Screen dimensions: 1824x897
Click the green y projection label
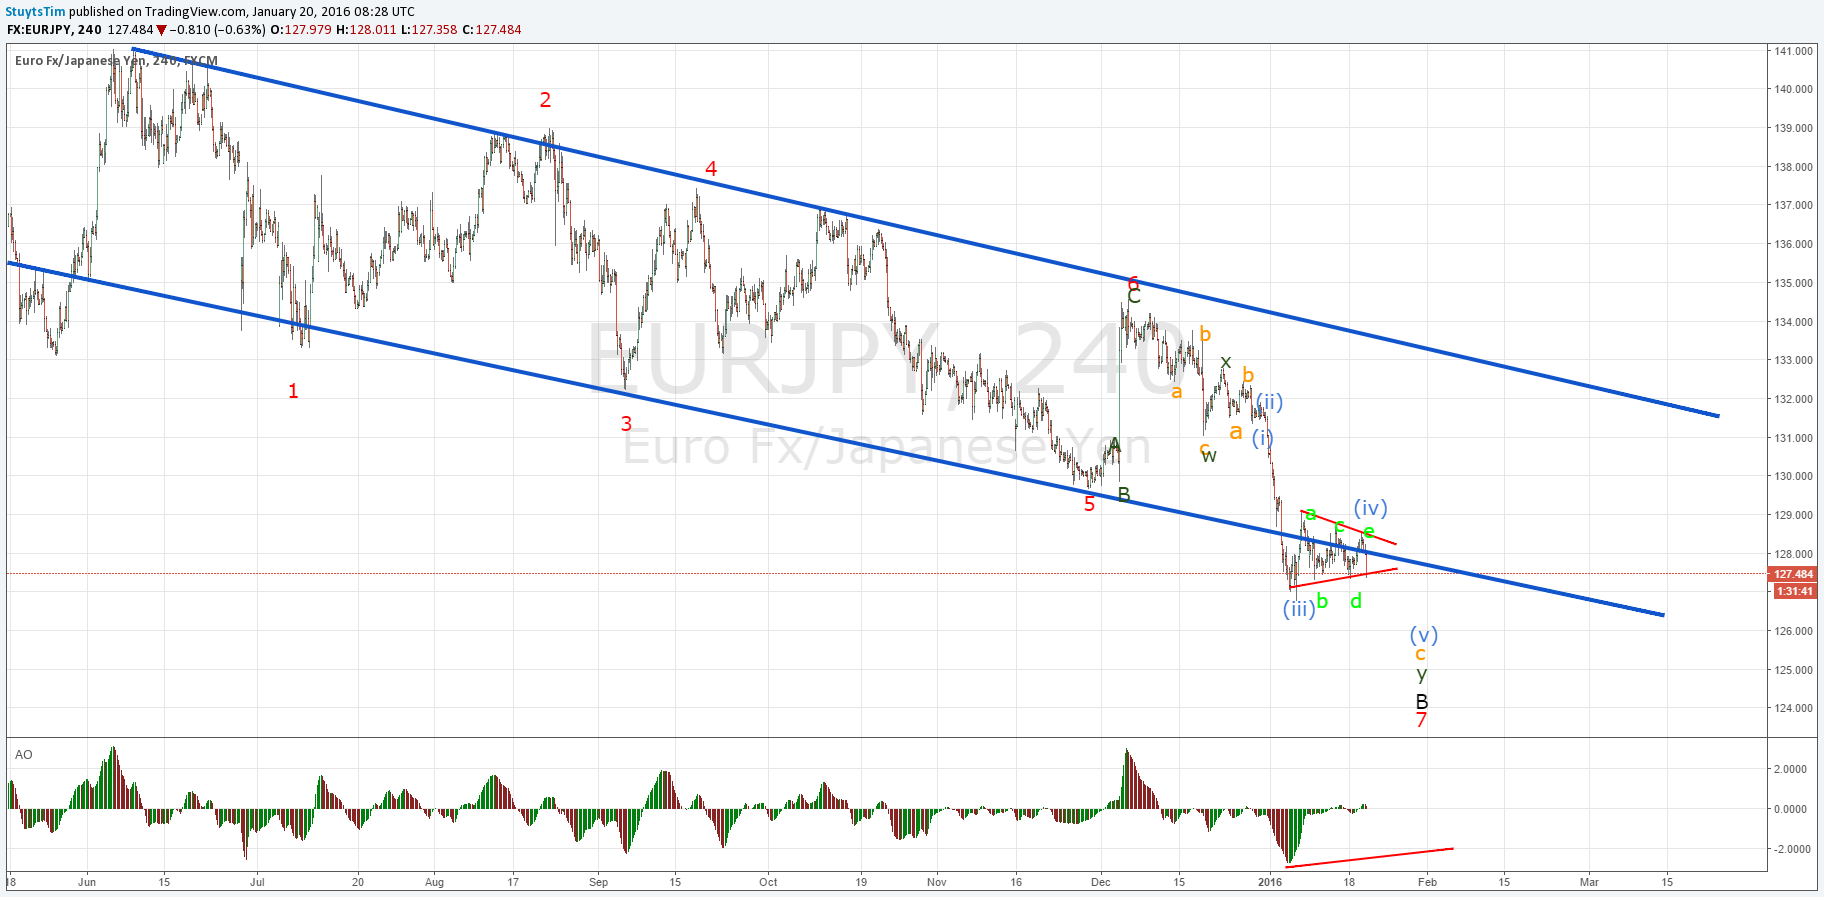(1422, 674)
